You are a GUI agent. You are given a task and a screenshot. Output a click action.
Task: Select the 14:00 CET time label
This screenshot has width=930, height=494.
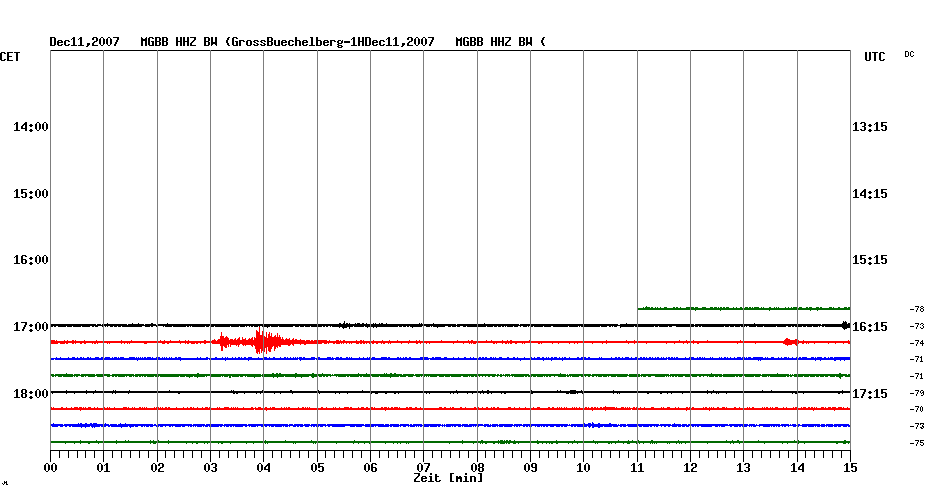(31, 127)
